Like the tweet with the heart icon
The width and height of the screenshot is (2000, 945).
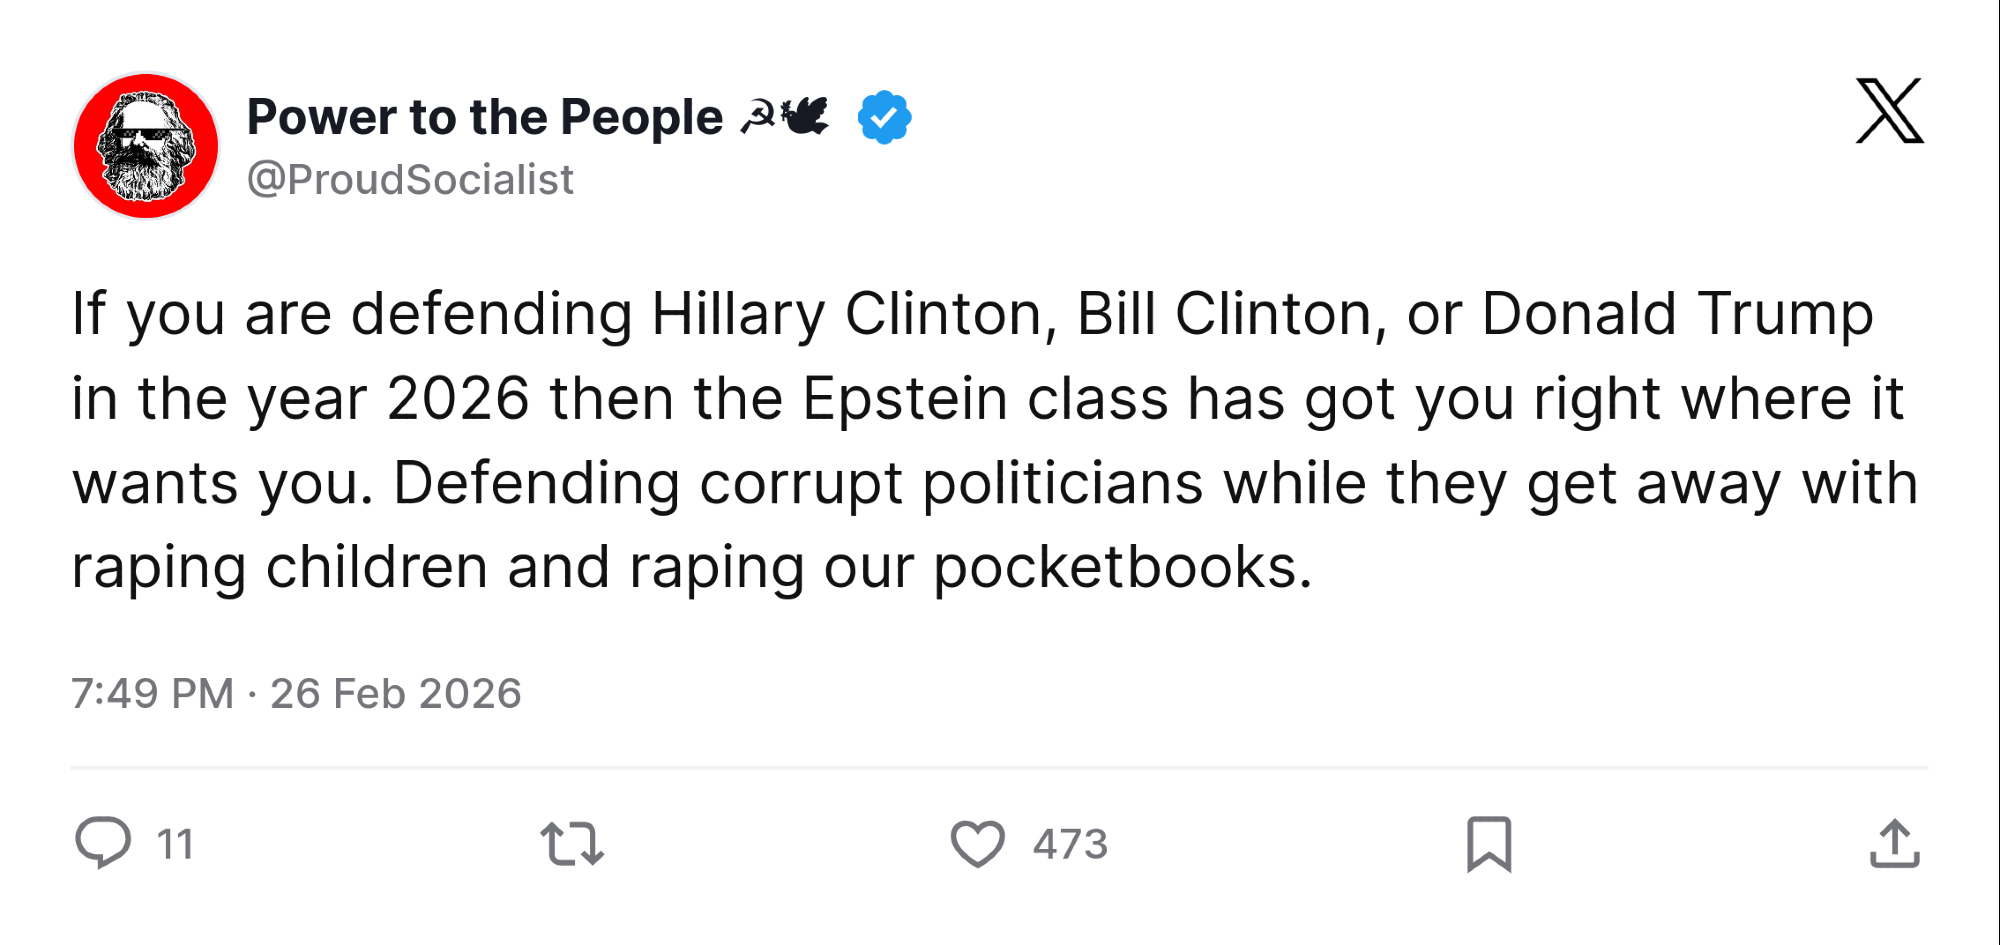coord(977,844)
